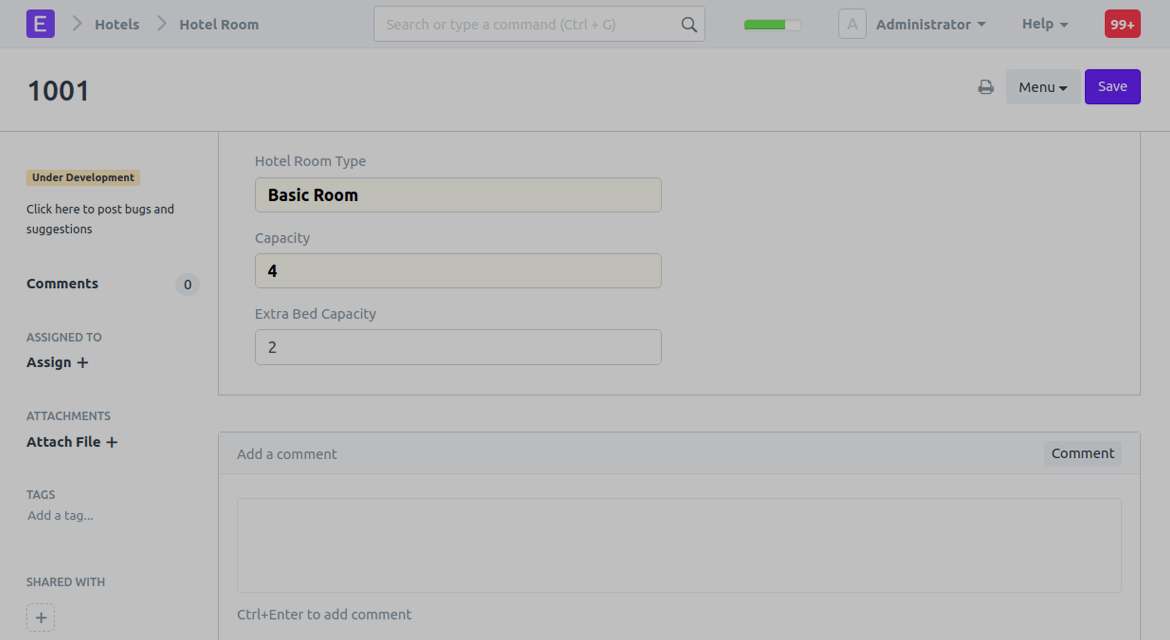Go to Hotels breadcrumb
The height and width of the screenshot is (640, 1170).
(117, 24)
